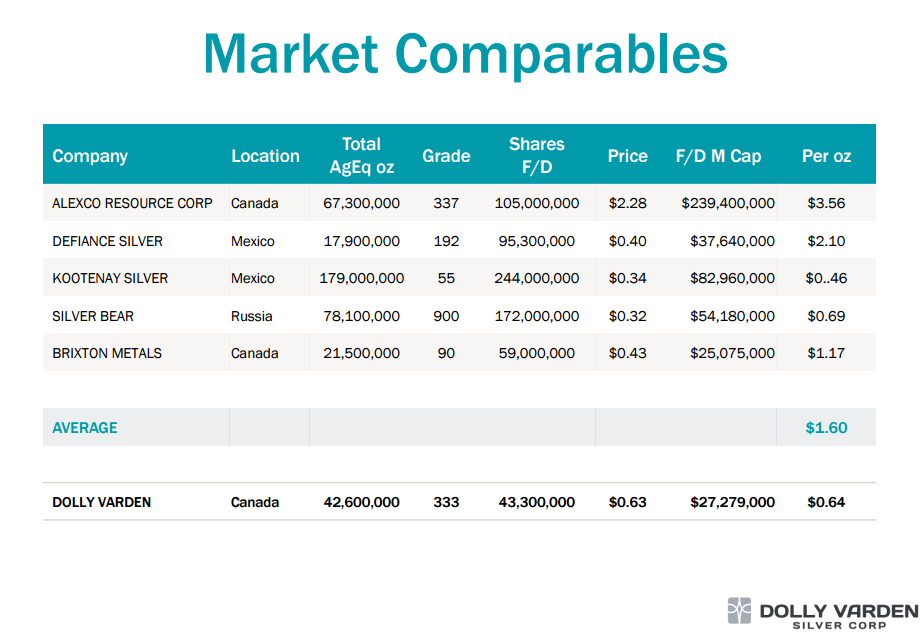Viewport: 923px width, 642px height.
Task: Select the F/D M Cap header
Action: point(718,156)
